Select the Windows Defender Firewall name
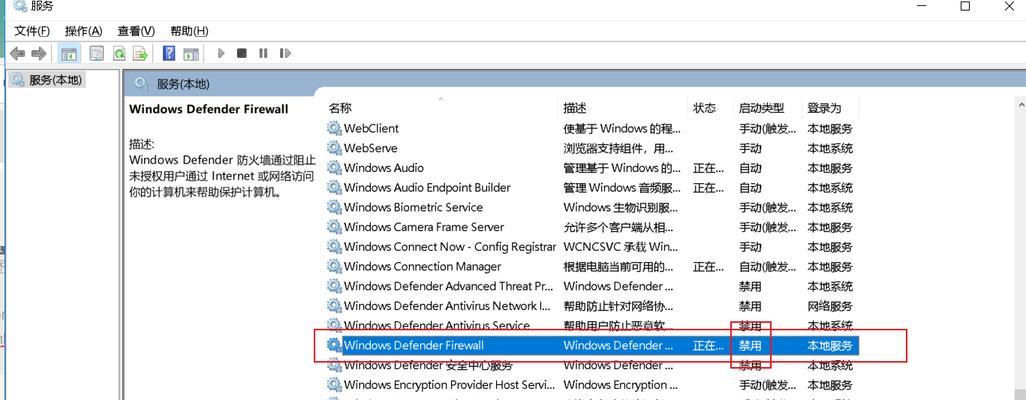Viewport: 1026px width, 400px height. tap(414, 345)
